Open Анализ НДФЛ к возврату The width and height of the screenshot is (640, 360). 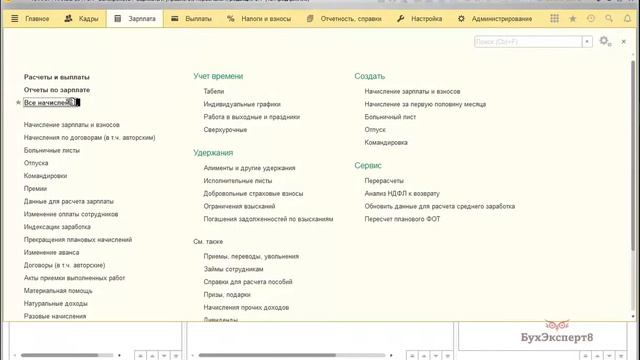click(x=402, y=193)
